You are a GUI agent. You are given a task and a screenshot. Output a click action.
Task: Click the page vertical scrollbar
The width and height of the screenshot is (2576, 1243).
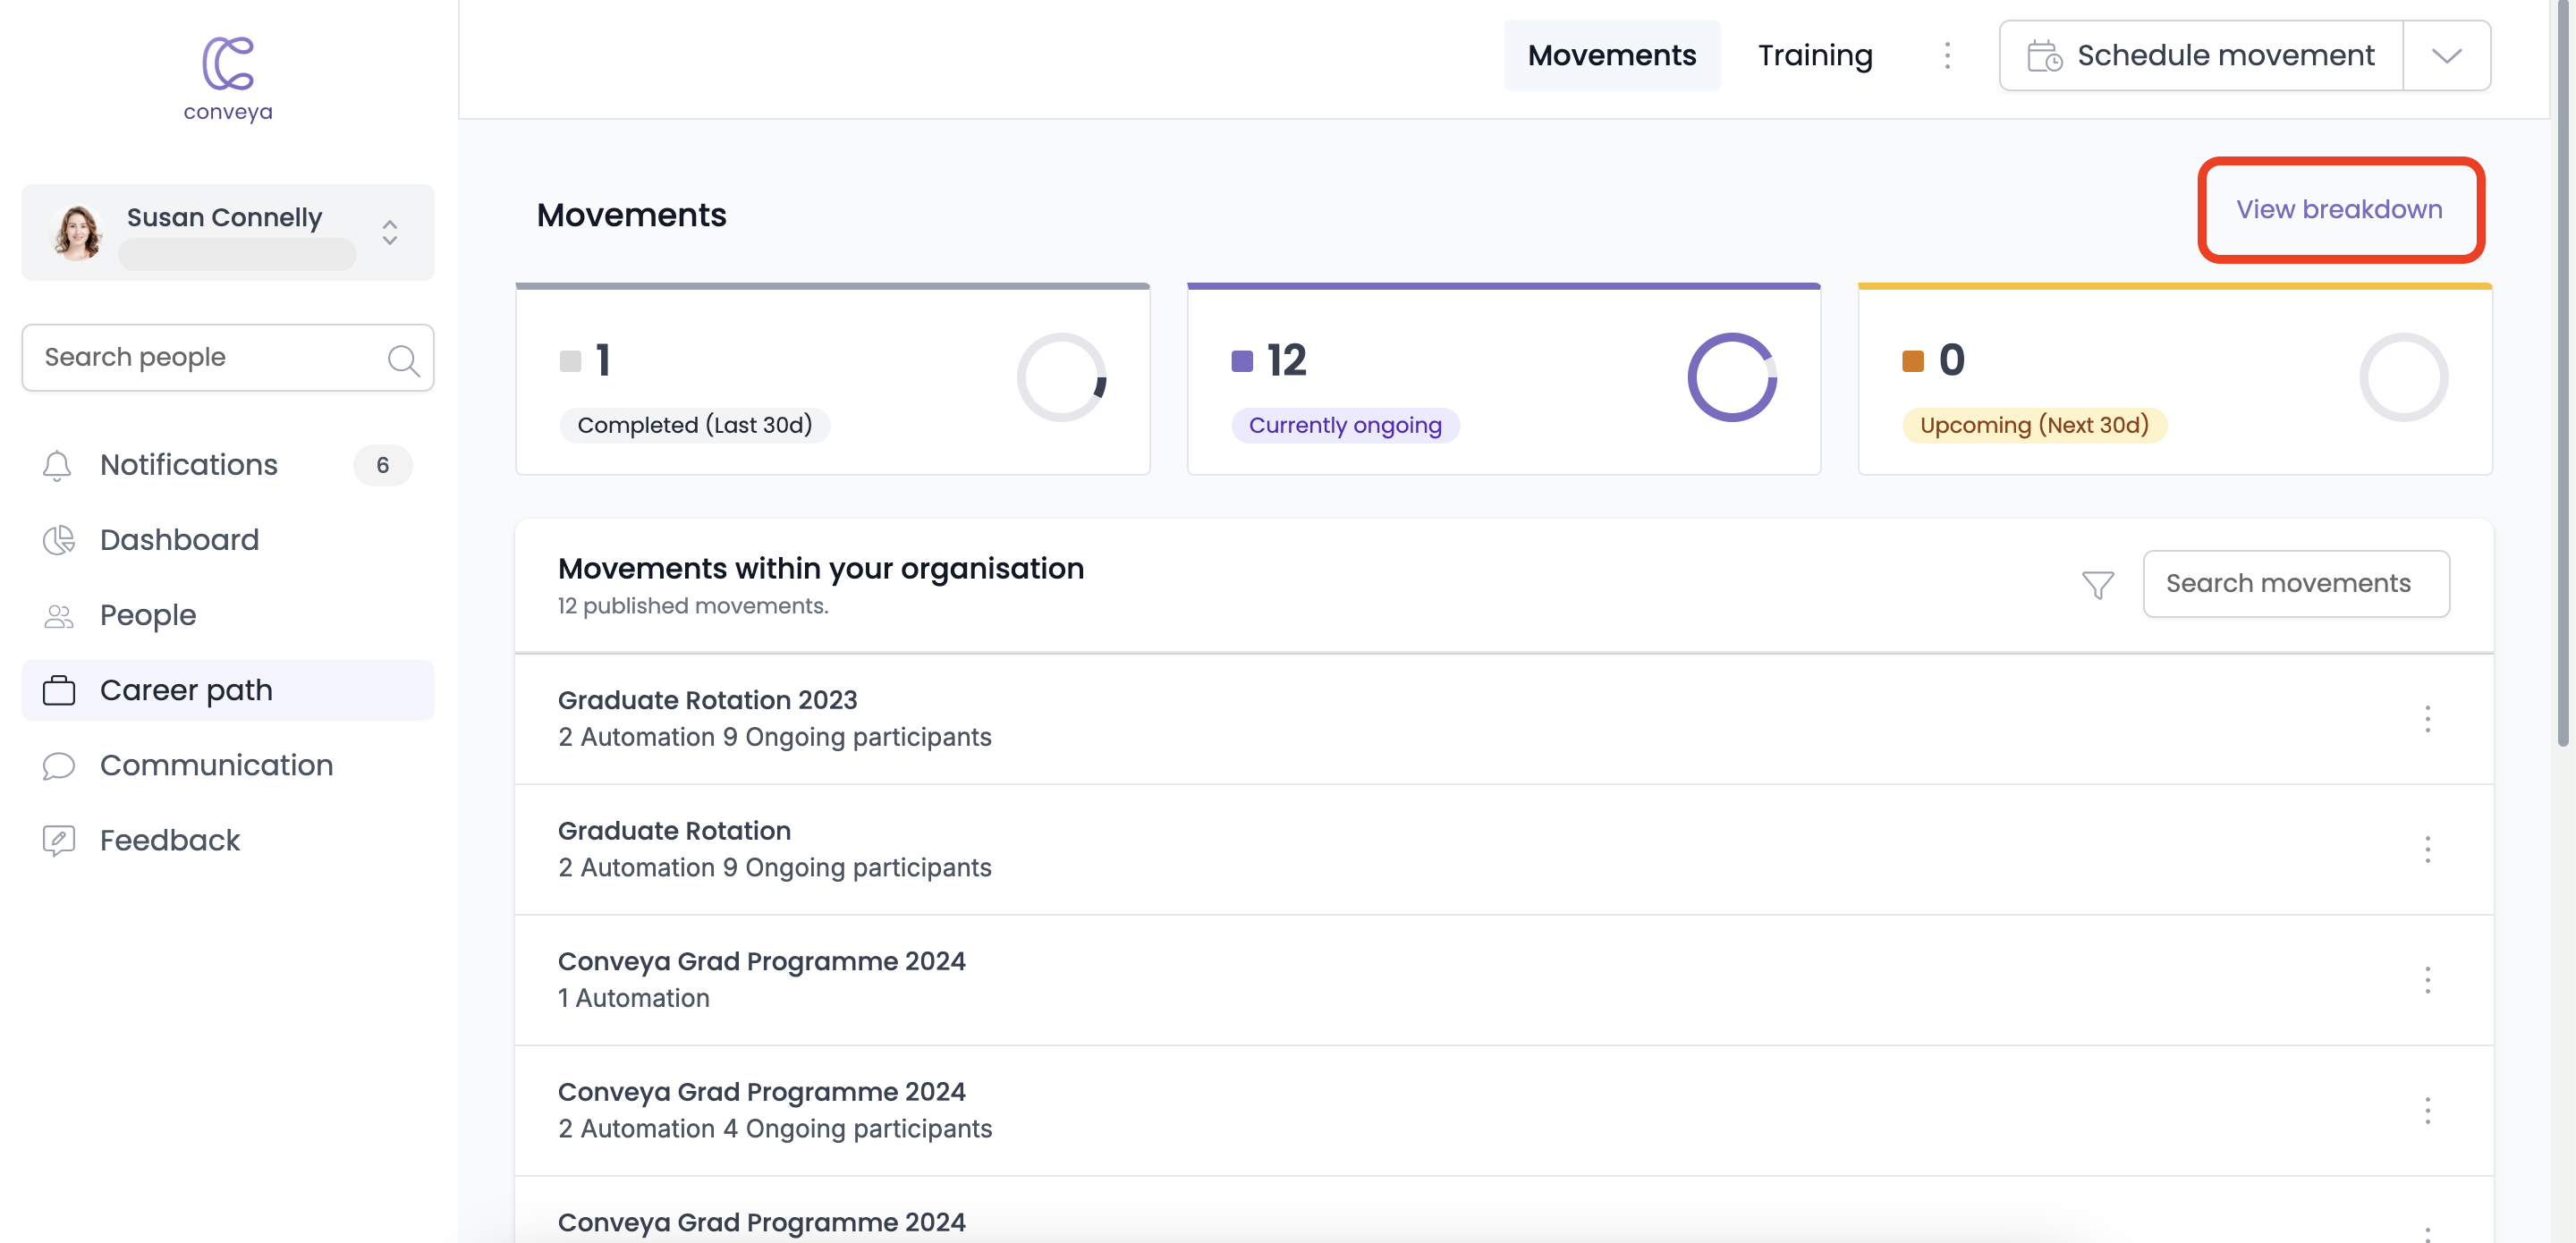(x=2563, y=372)
